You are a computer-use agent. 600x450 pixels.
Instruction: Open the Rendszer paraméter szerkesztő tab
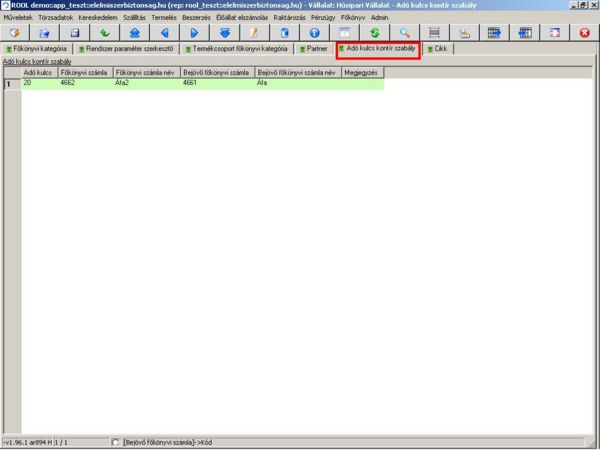pos(127,49)
